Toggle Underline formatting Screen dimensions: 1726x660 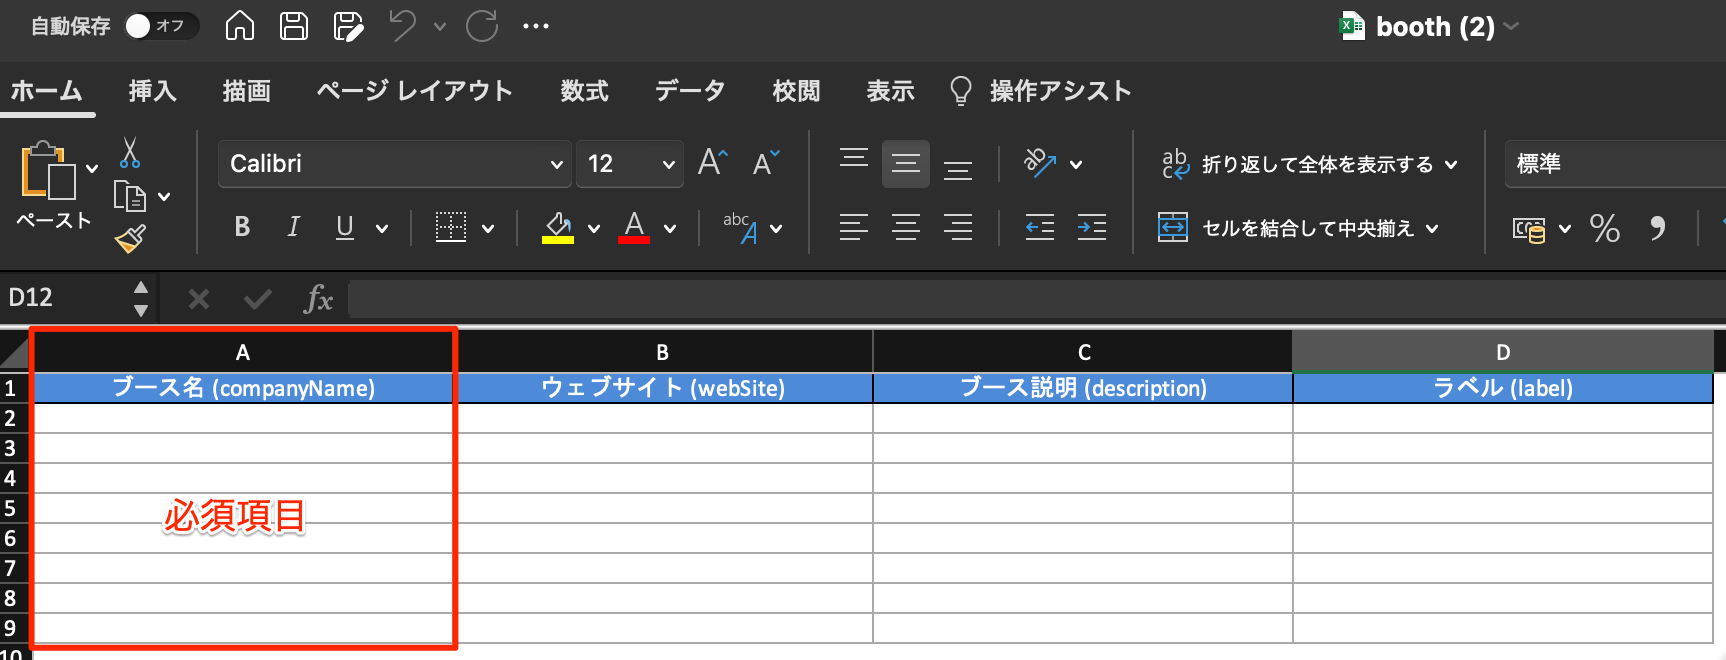click(x=345, y=227)
